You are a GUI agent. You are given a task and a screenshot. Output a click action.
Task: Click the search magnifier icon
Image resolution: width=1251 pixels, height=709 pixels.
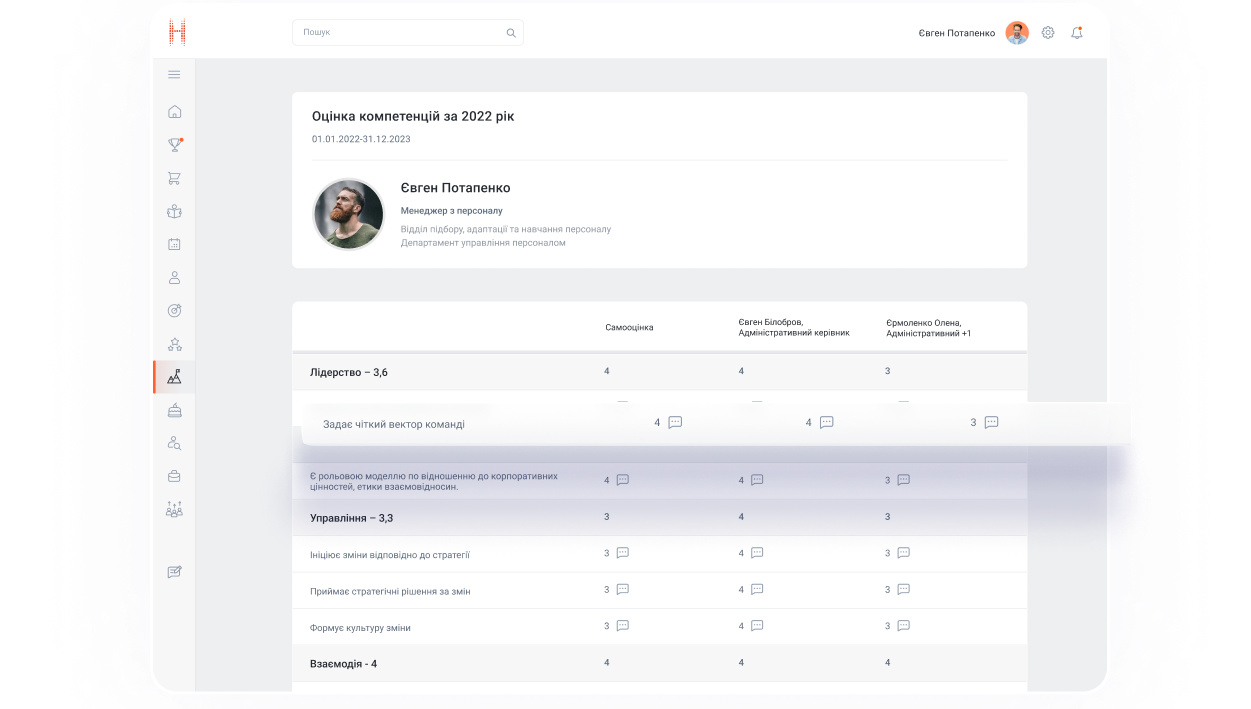click(x=511, y=33)
